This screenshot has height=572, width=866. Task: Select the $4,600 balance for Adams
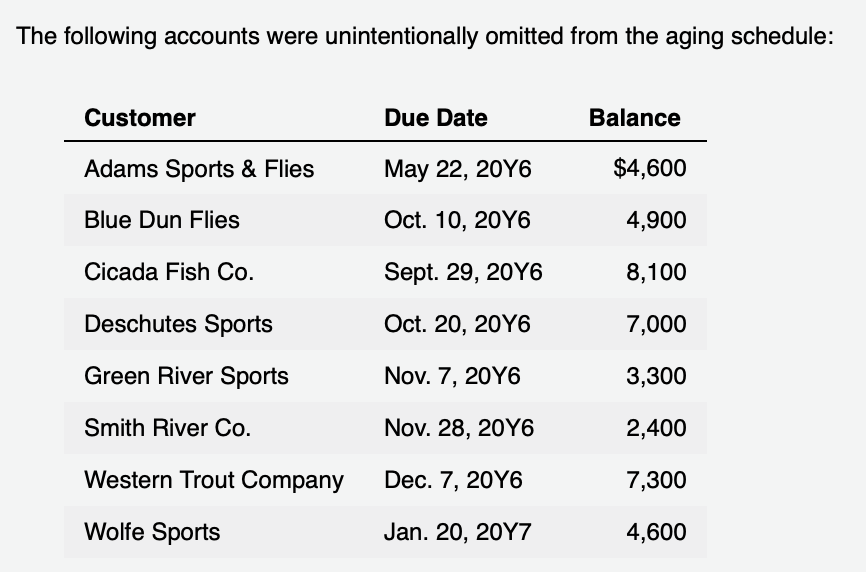coord(650,168)
